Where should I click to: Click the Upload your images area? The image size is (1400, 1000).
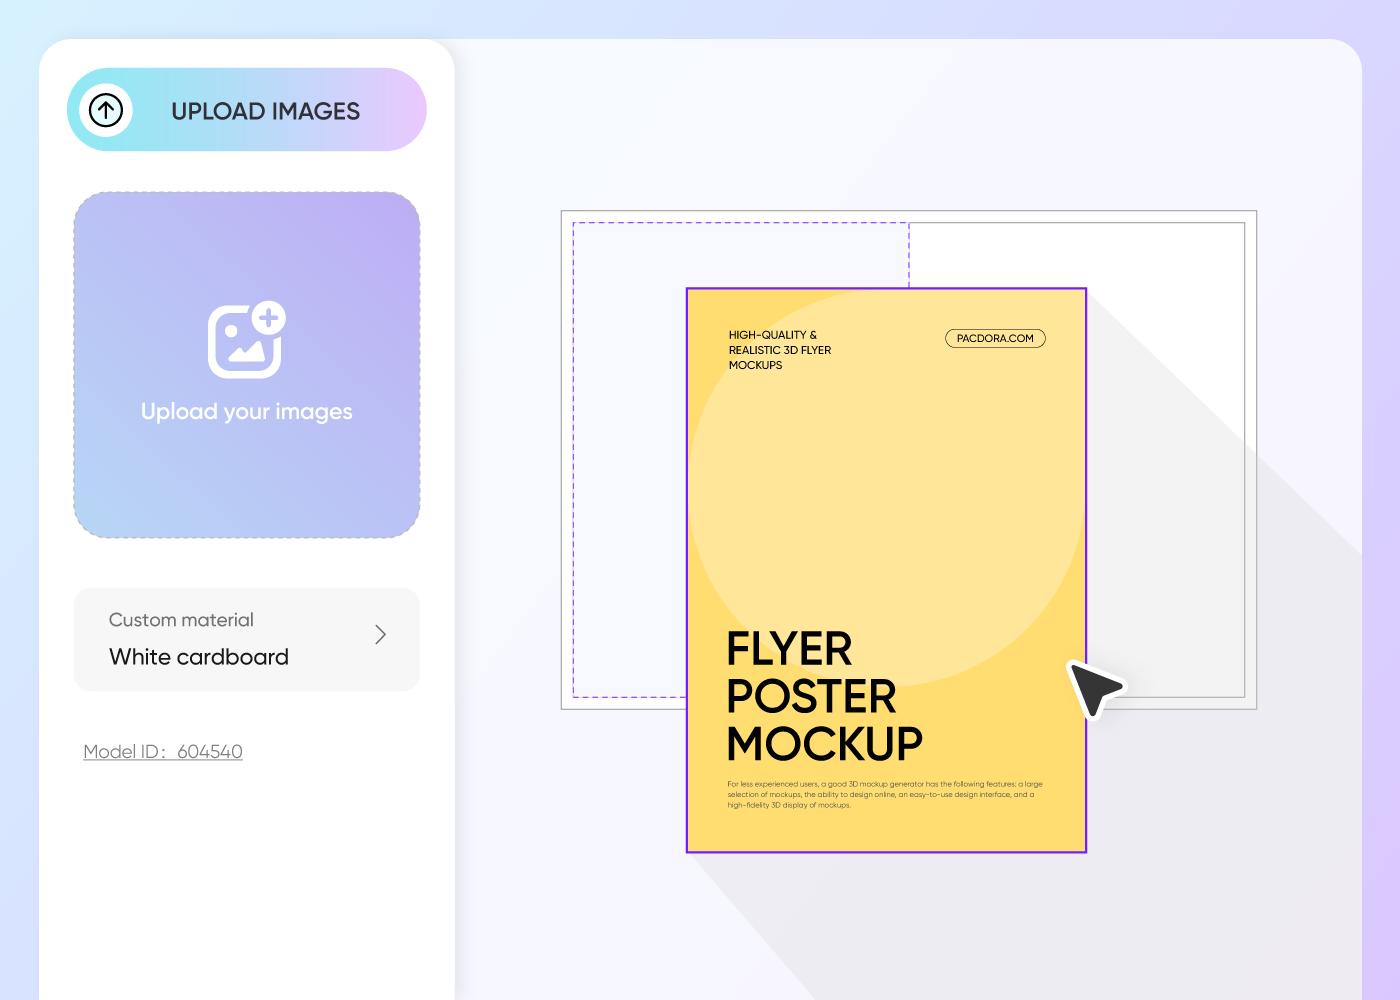click(246, 411)
